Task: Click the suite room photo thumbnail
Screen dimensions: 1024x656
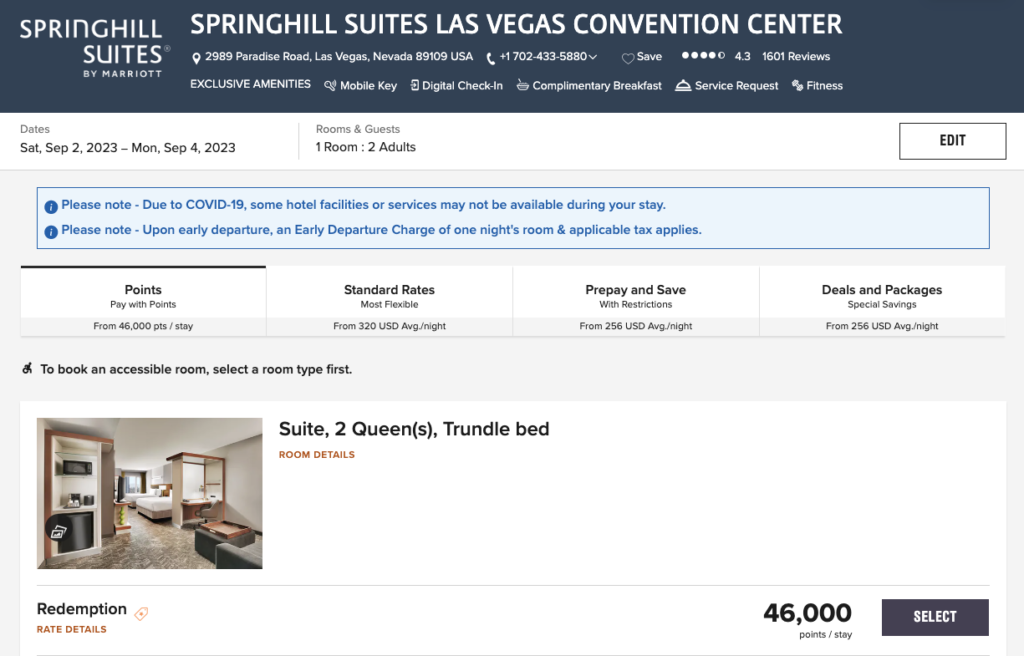Action: 149,492
